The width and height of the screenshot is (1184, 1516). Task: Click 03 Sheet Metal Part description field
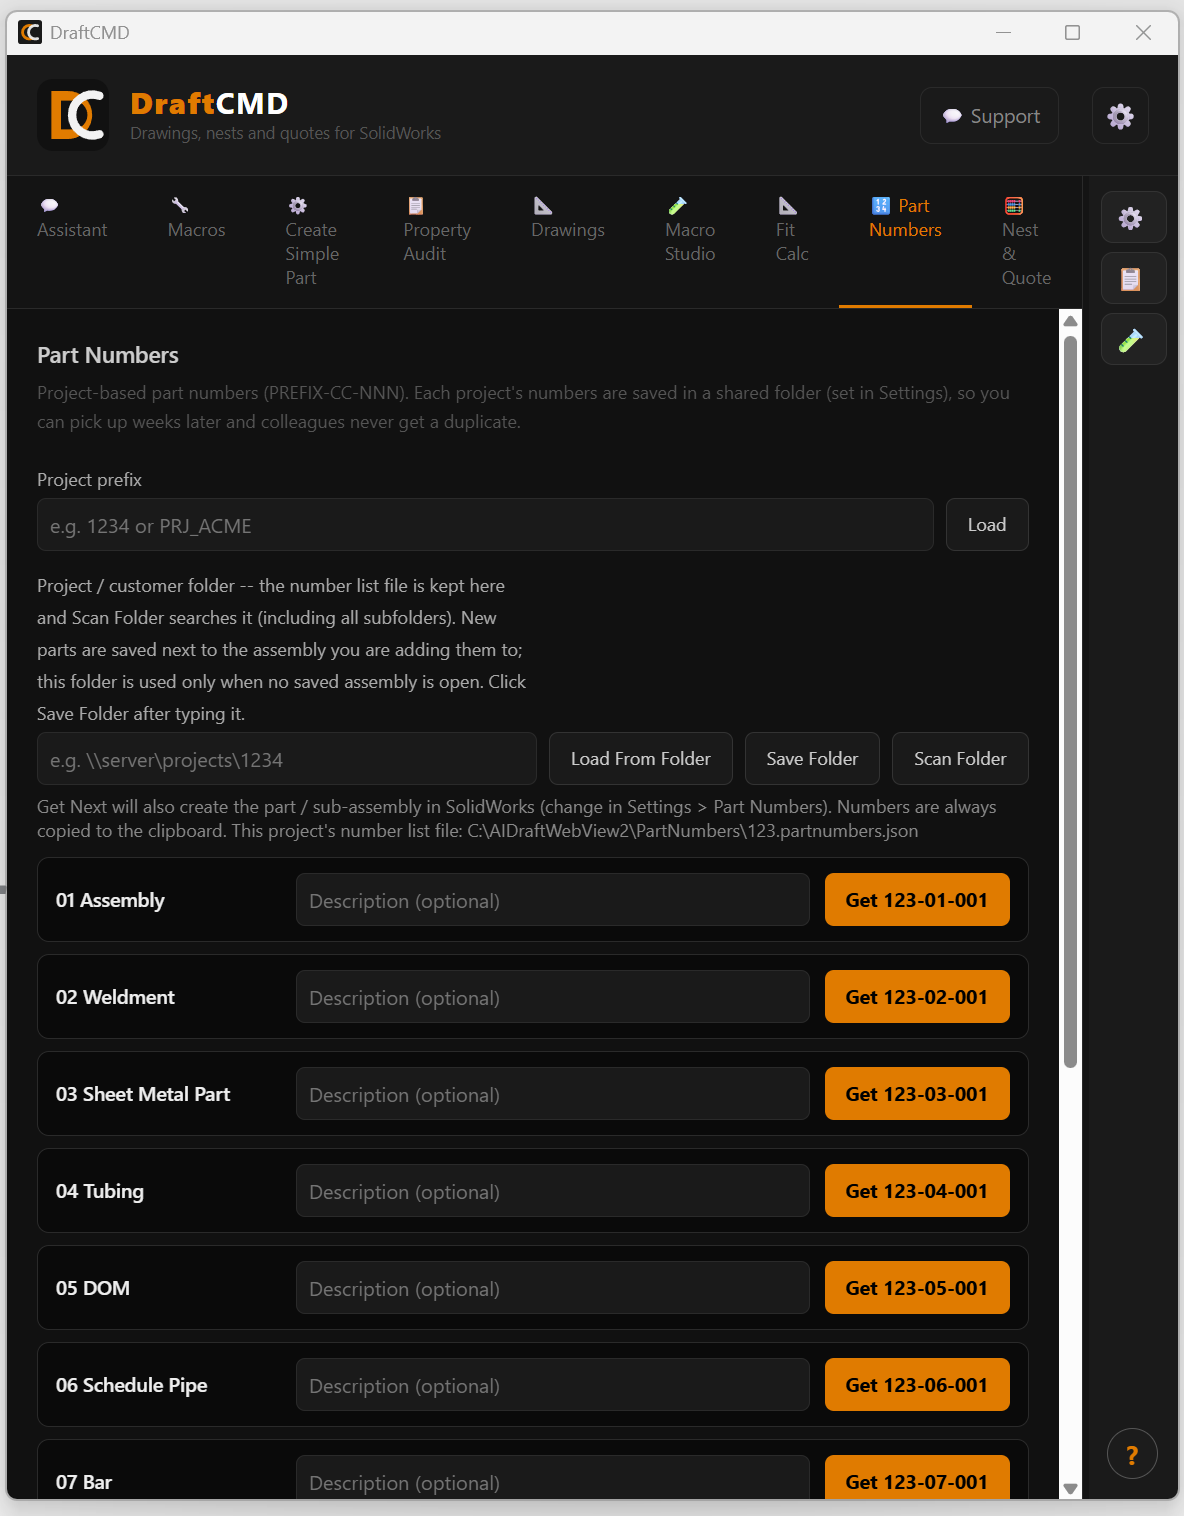click(553, 1094)
